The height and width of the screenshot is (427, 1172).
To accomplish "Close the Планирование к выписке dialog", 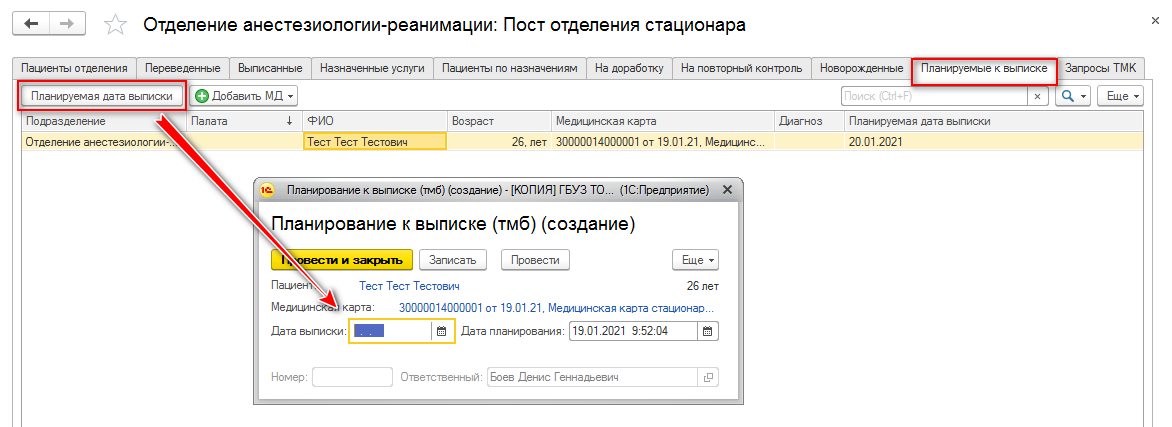I will point(728,189).
